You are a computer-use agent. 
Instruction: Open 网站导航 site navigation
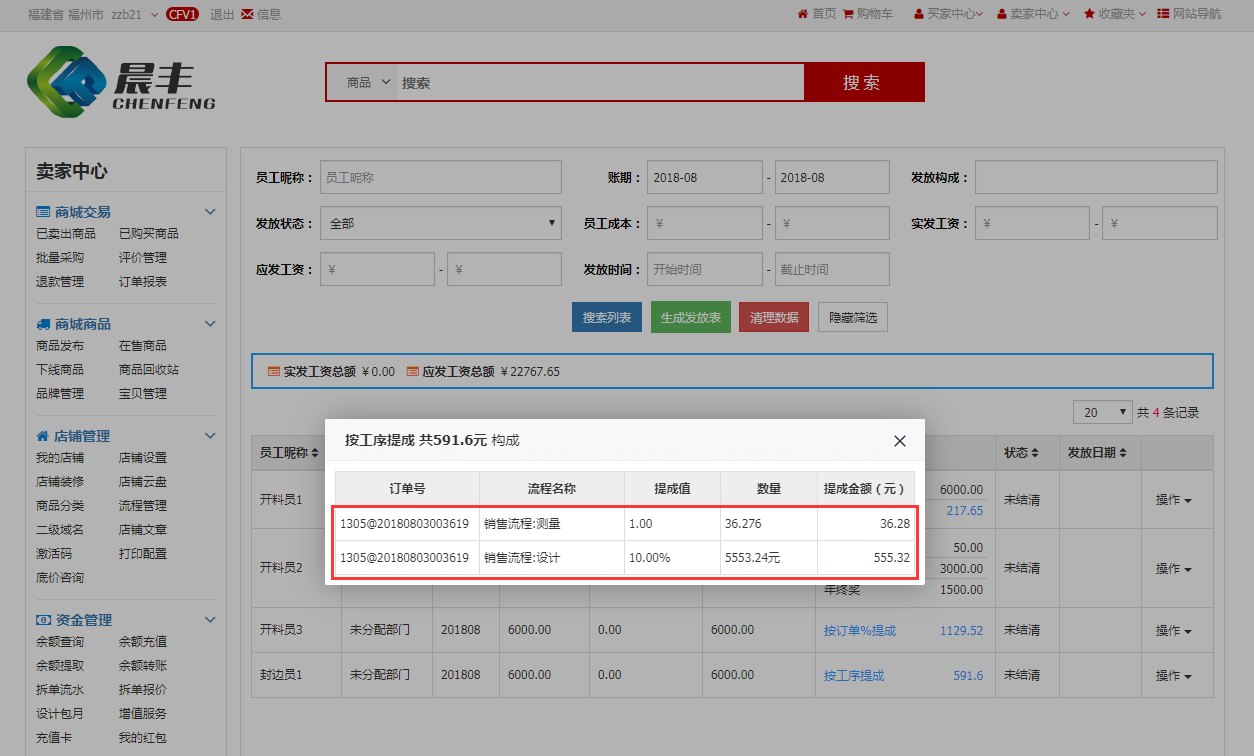click(1189, 14)
